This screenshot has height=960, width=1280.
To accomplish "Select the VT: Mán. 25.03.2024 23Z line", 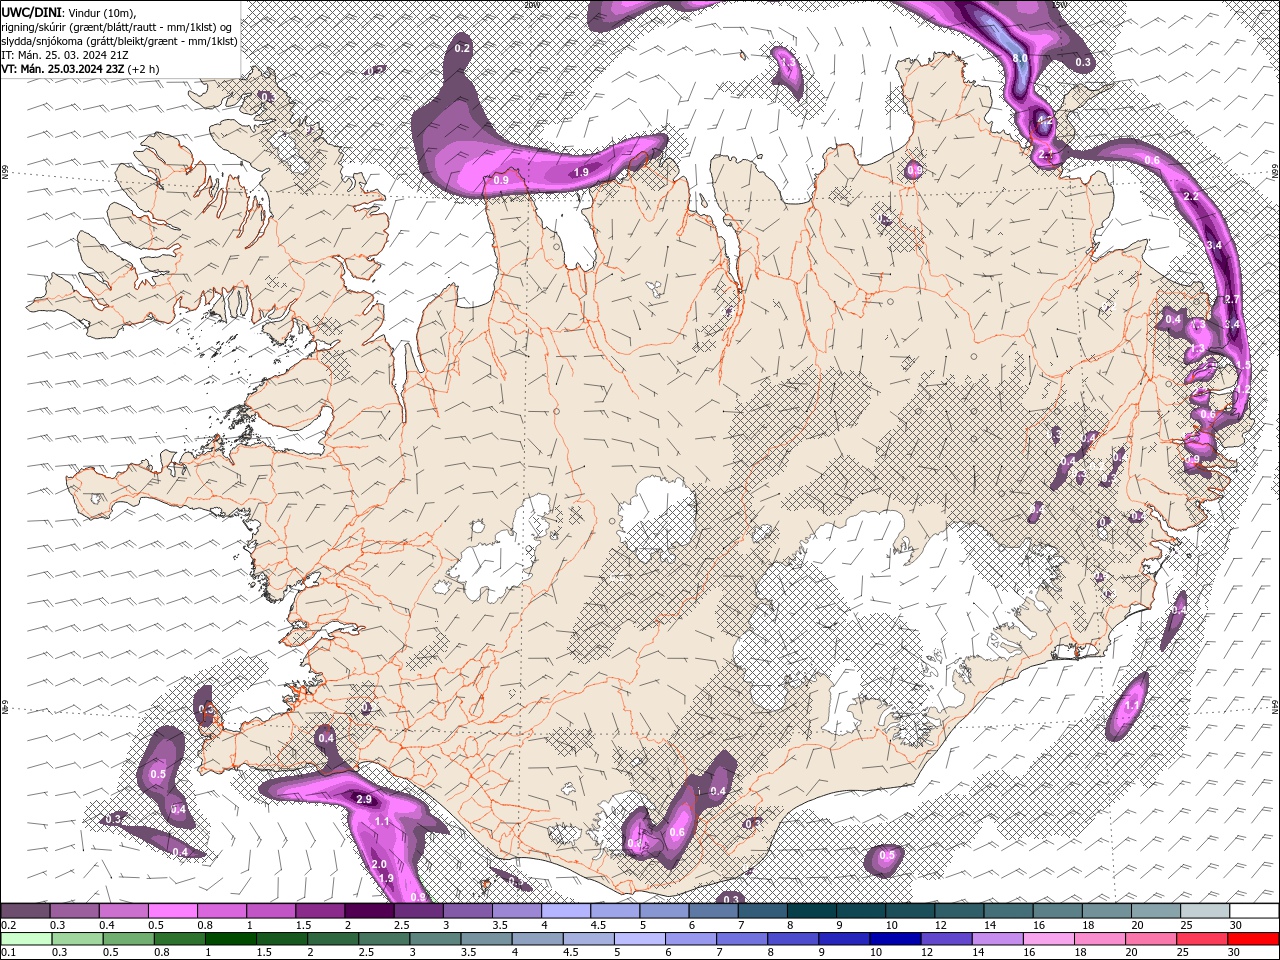I will pyautogui.click(x=80, y=69).
